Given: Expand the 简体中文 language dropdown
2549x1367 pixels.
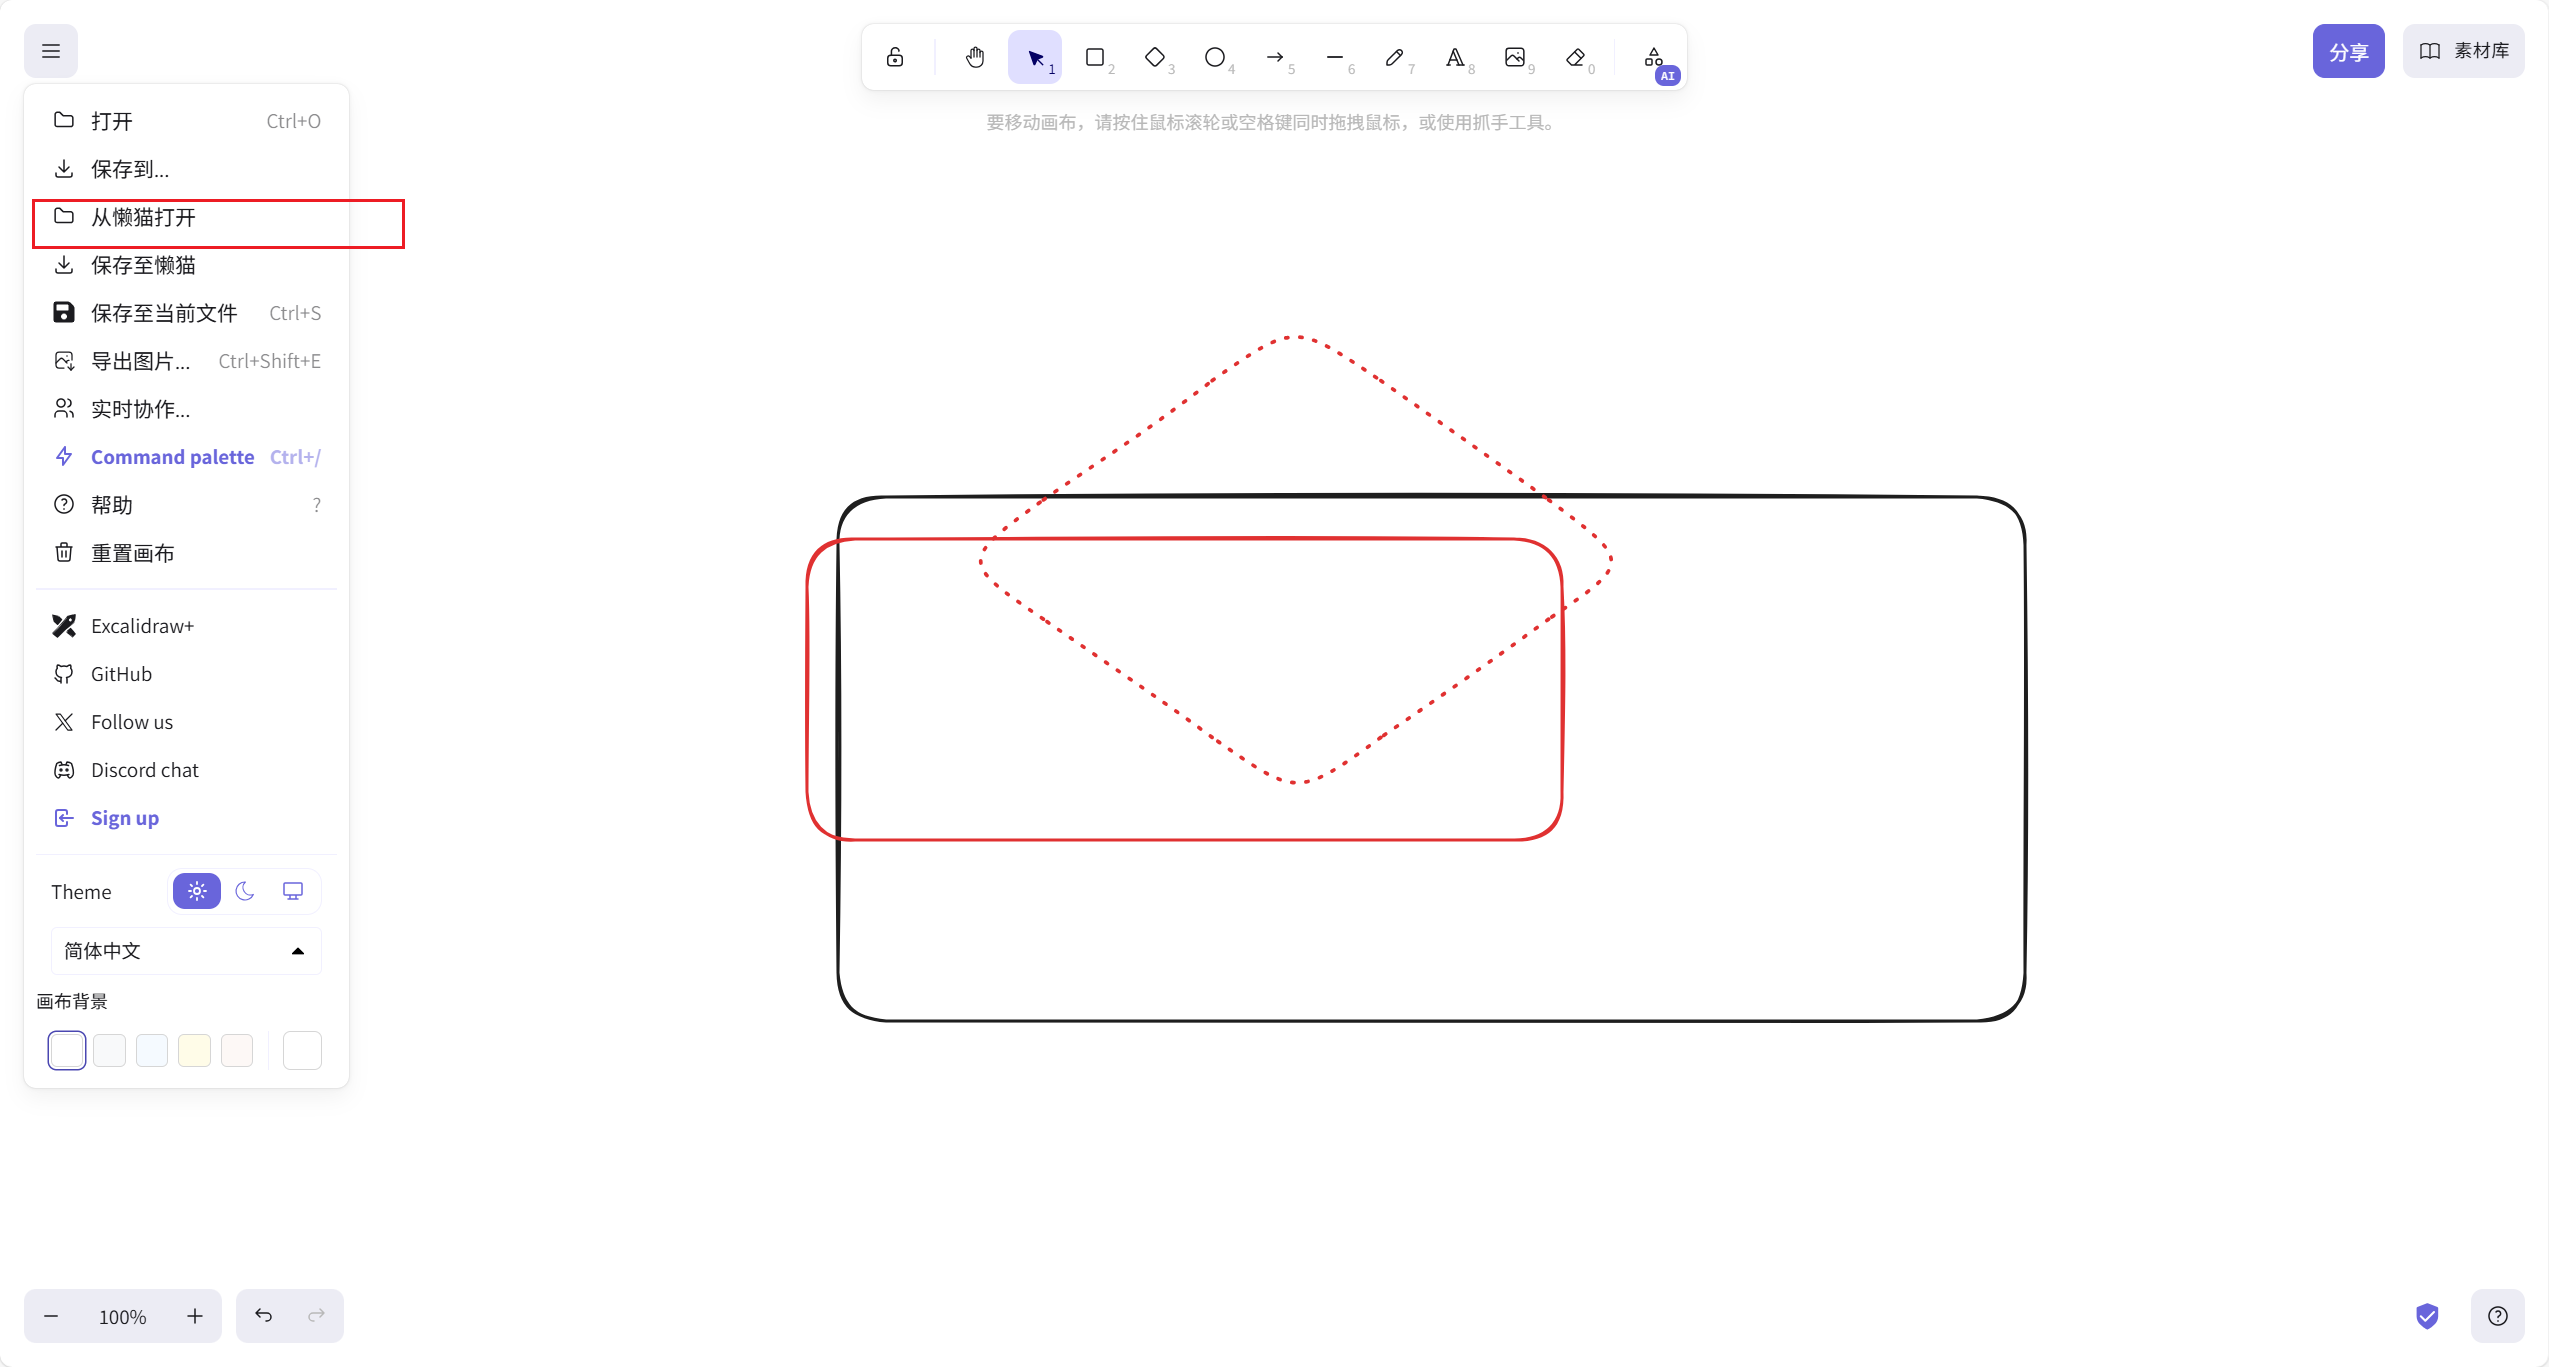Looking at the screenshot, I should tap(186, 951).
